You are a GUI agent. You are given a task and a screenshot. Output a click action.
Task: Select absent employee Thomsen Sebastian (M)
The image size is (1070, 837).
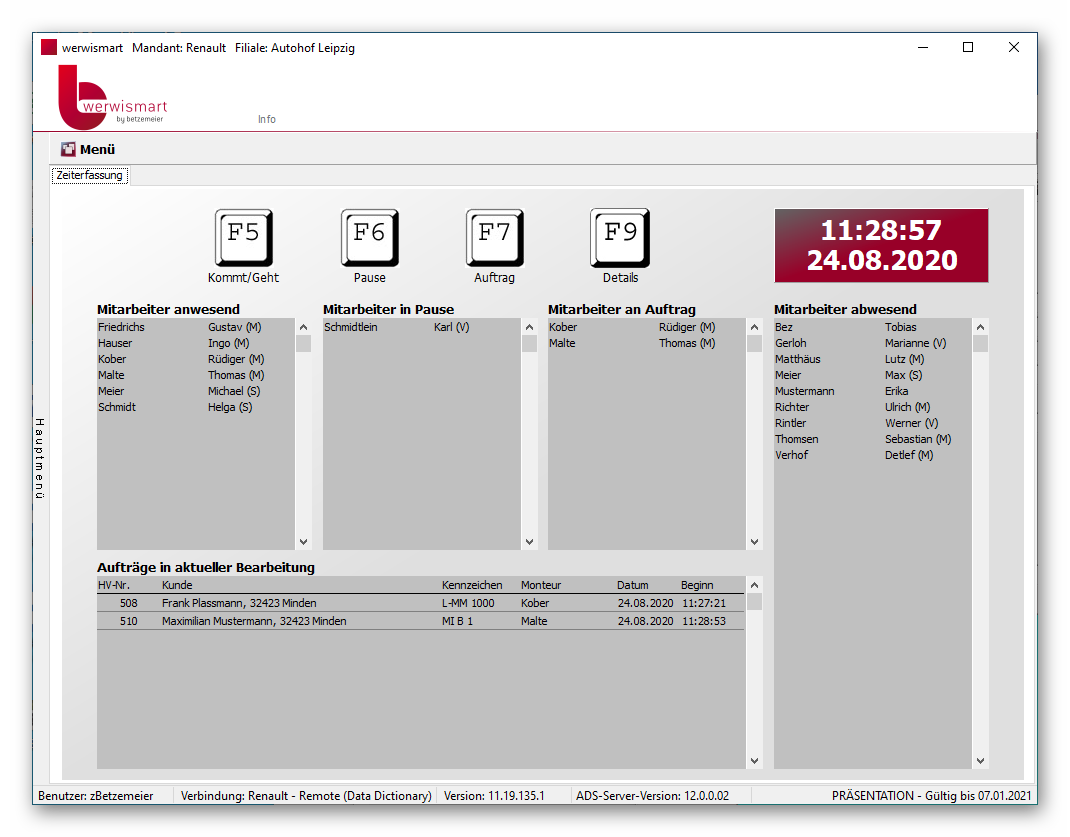(x=872, y=439)
